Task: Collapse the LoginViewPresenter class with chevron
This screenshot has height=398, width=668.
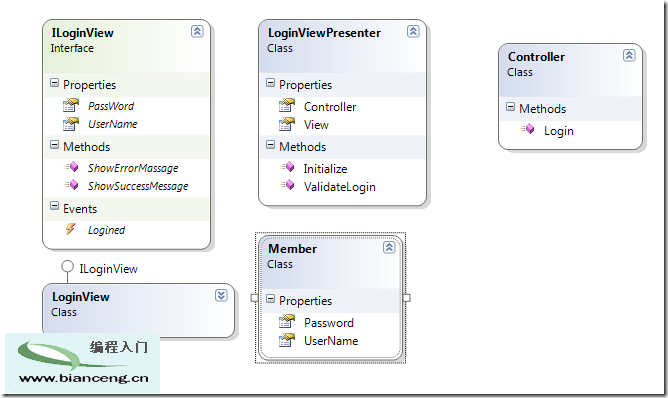Action: click(x=413, y=32)
